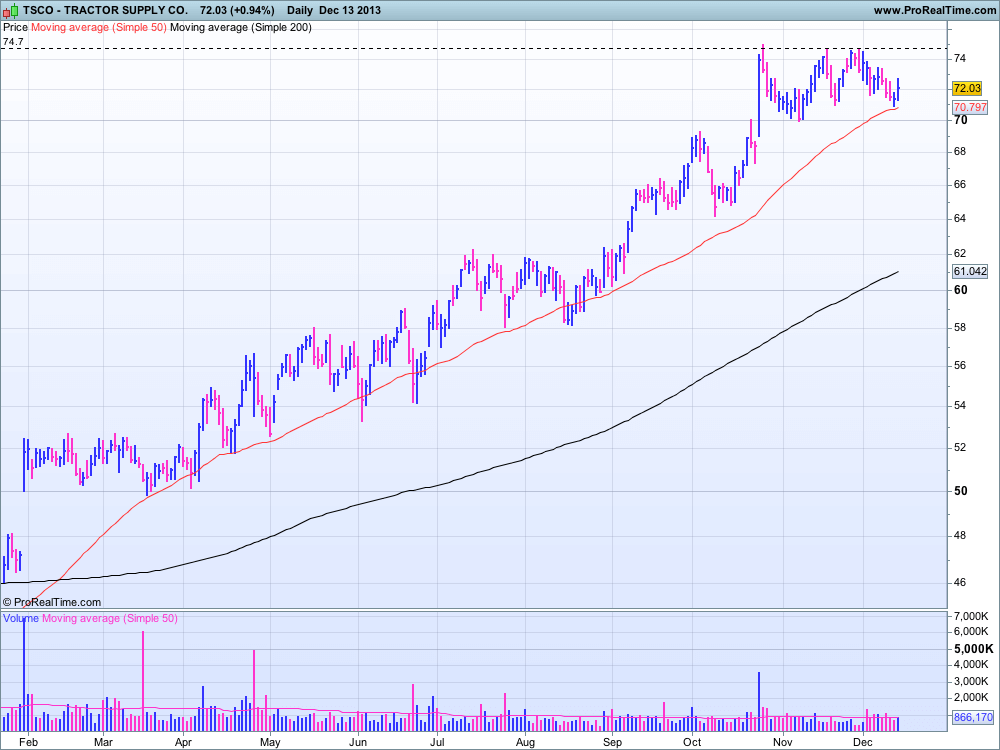Screen dimensions: 1000x750
Task: Select the Moving average (Simple 200) label
Action: (241, 27)
